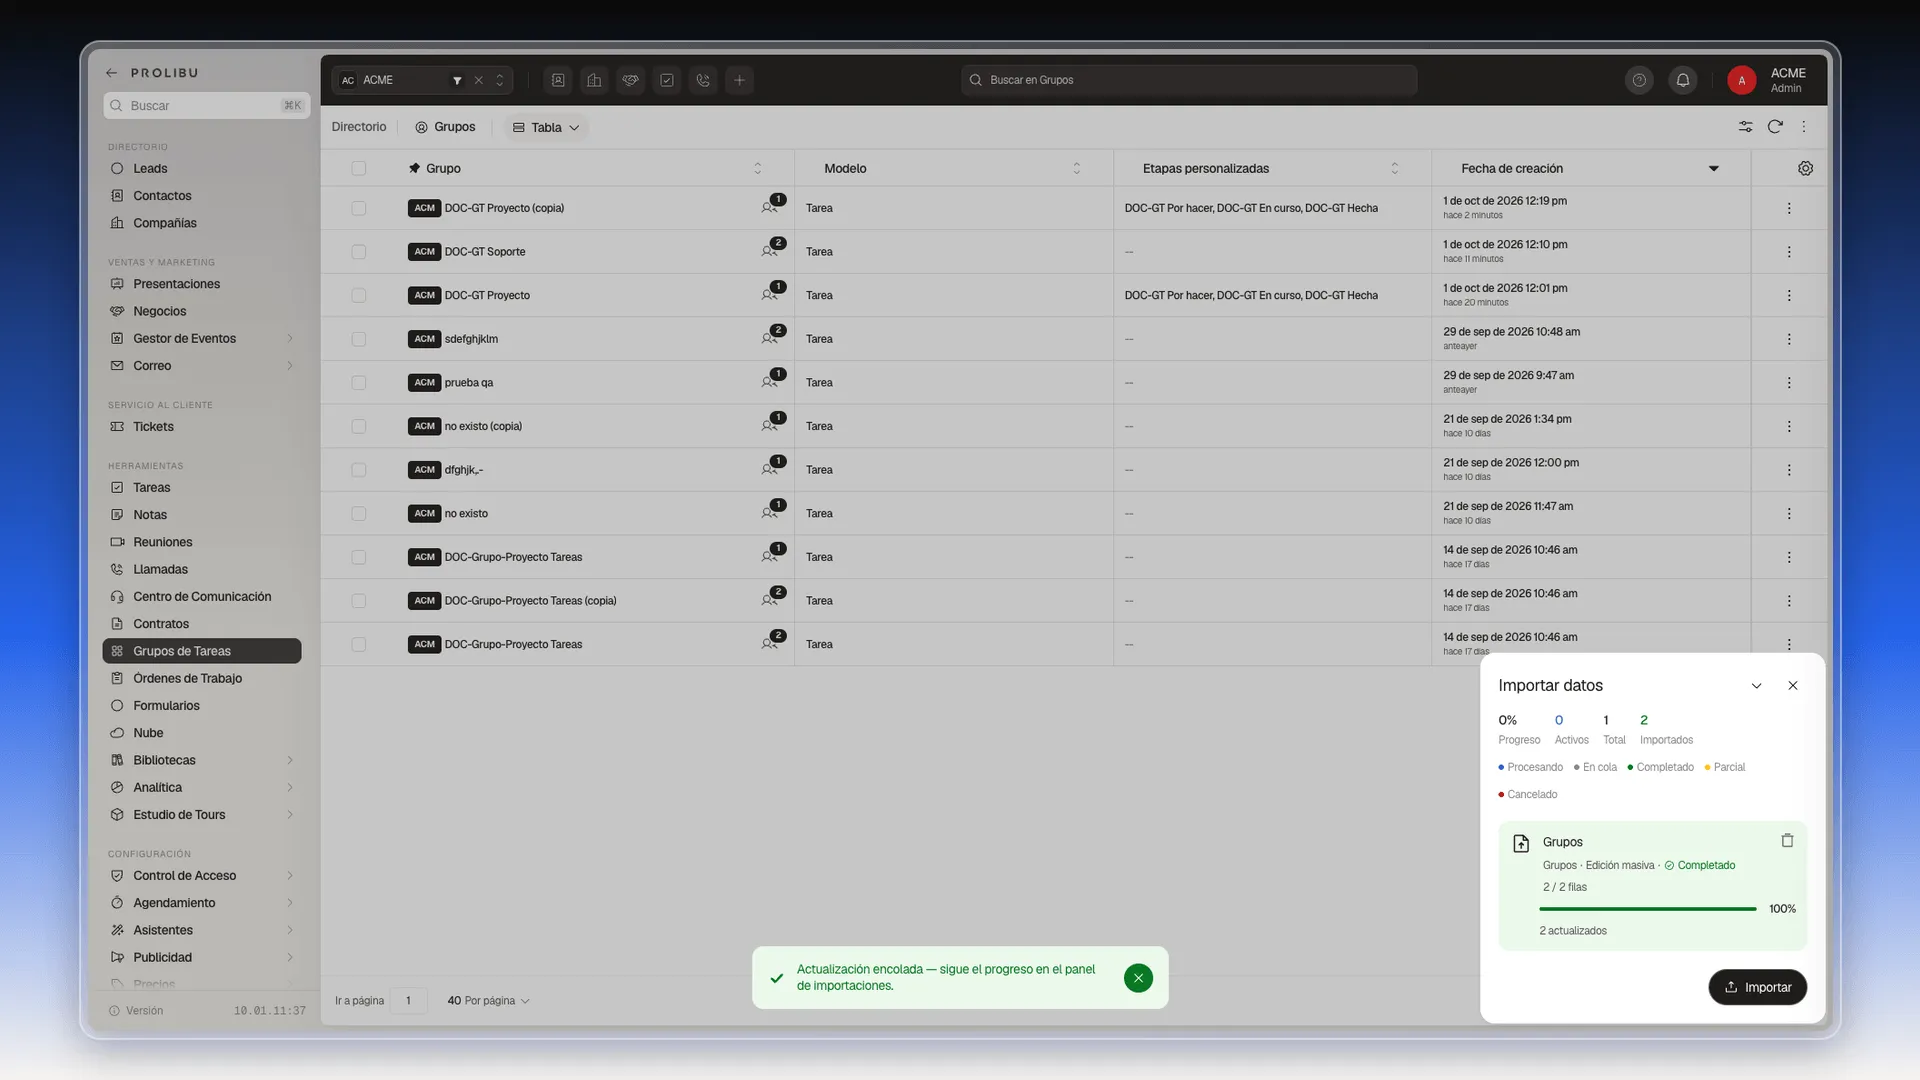
Task: Sort by Fecha de creación column arrow
Action: point(1713,168)
